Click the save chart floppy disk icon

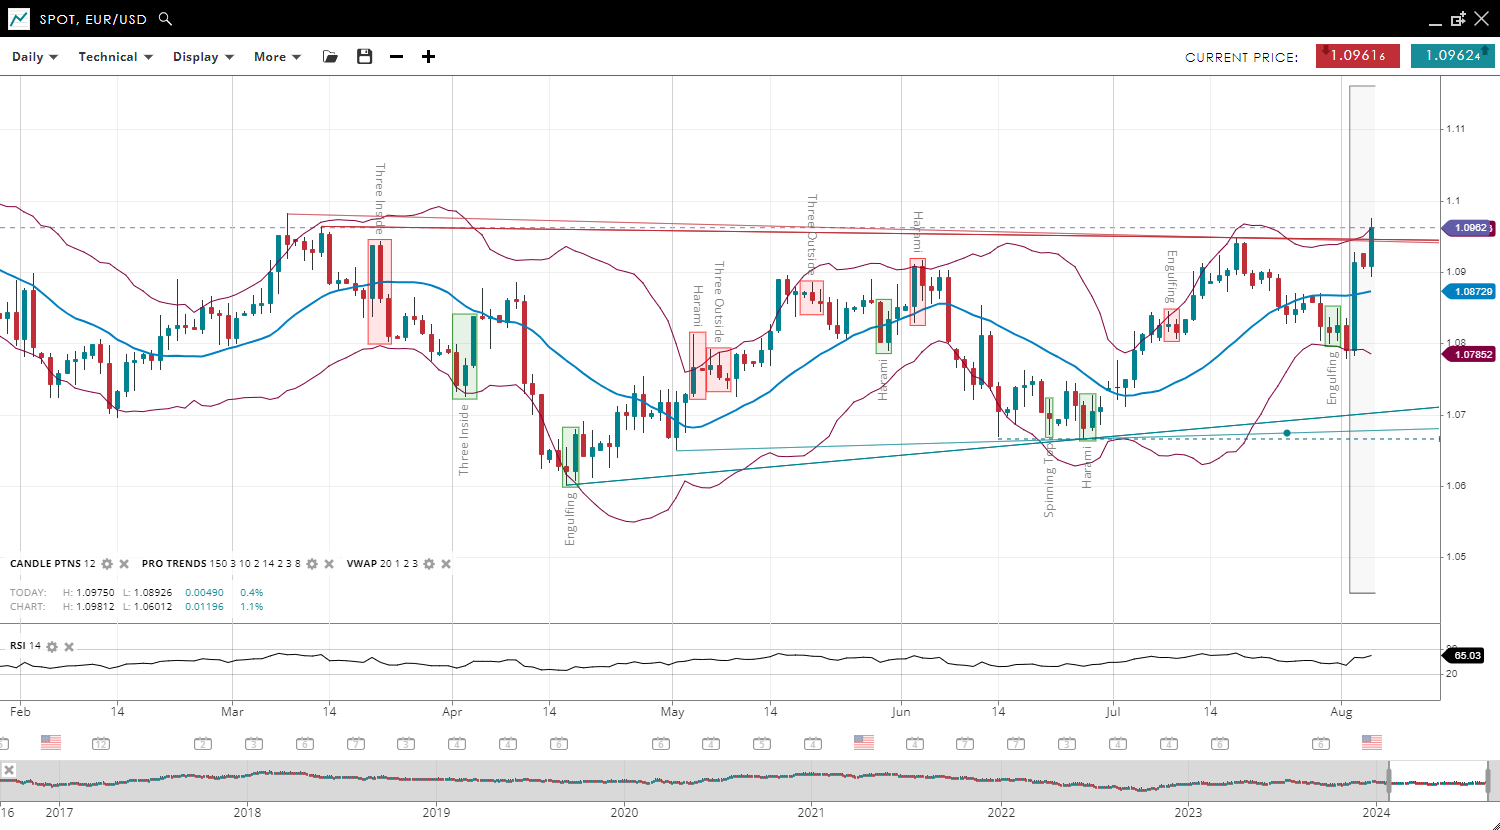click(364, 57)
